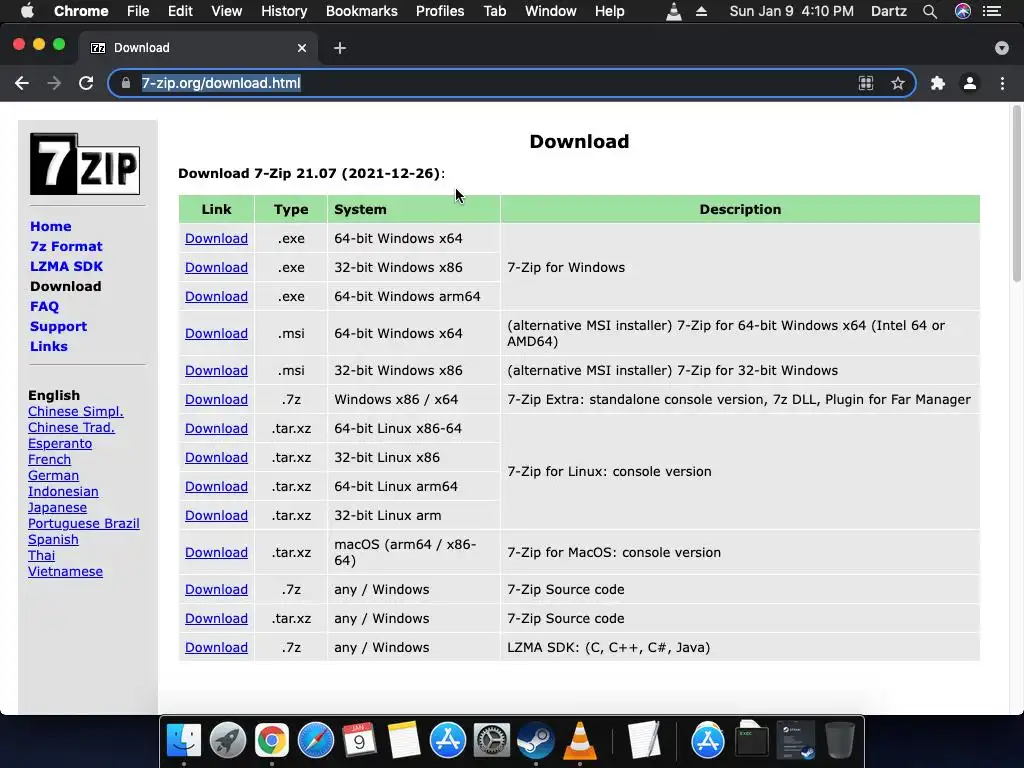Open Steam from the dock
1024x768 pixels.
click(536, 741)
